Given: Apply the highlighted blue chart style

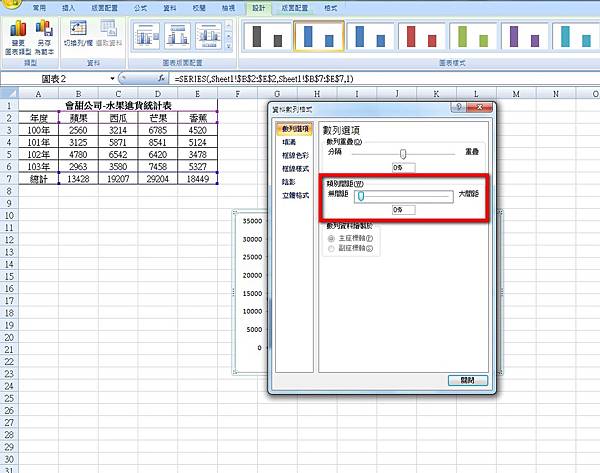Looking at the screenshot, I should coord(319,36).
